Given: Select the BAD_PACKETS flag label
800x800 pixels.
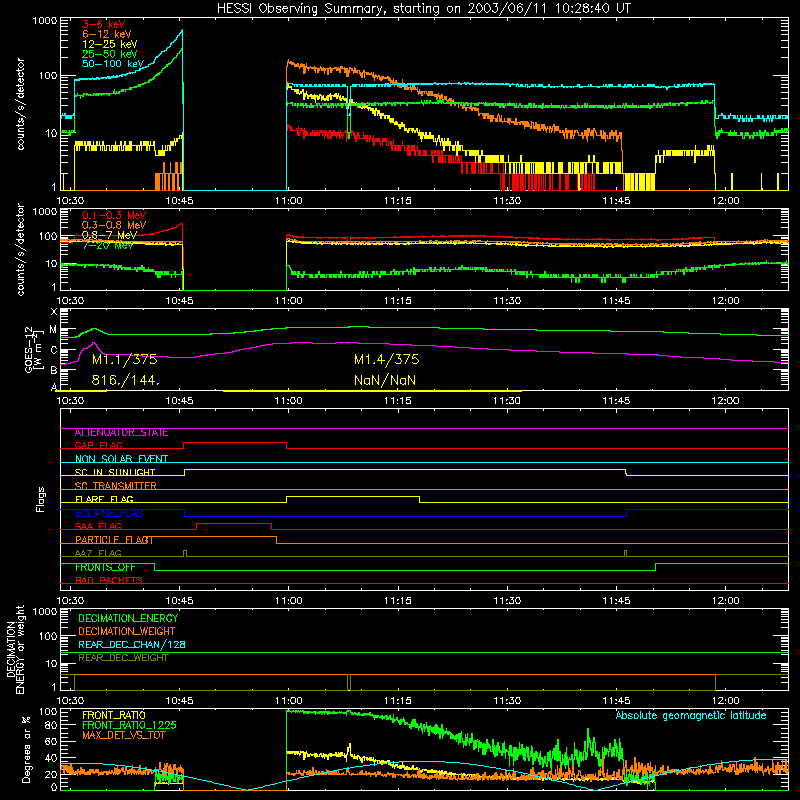Looking at the screenshot, I should pyautogui.click(x=109, y=580).
